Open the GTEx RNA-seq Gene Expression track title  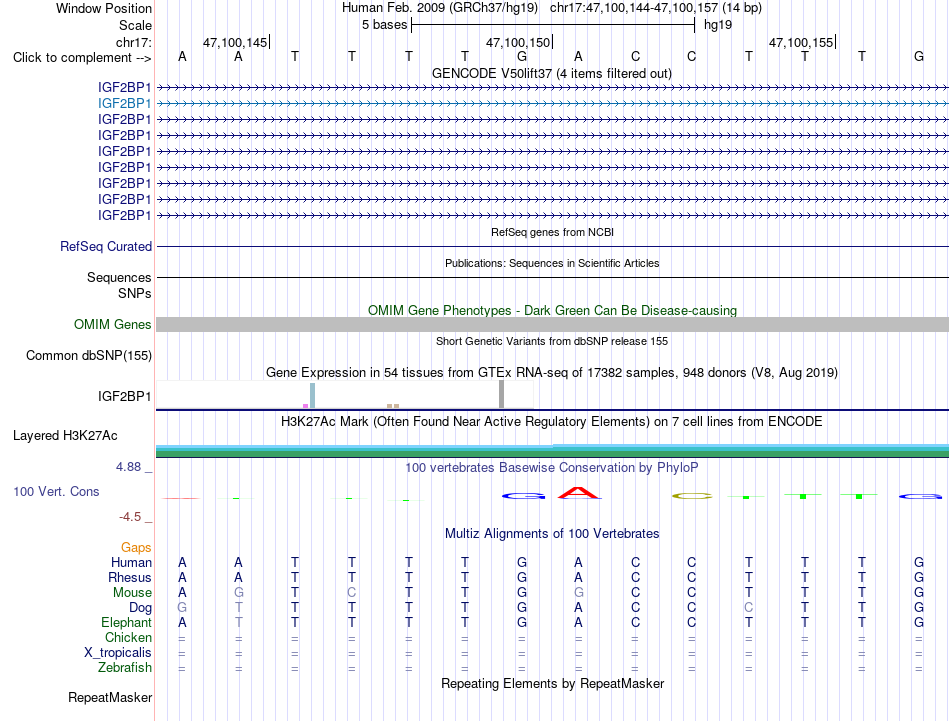coord(552,373)
